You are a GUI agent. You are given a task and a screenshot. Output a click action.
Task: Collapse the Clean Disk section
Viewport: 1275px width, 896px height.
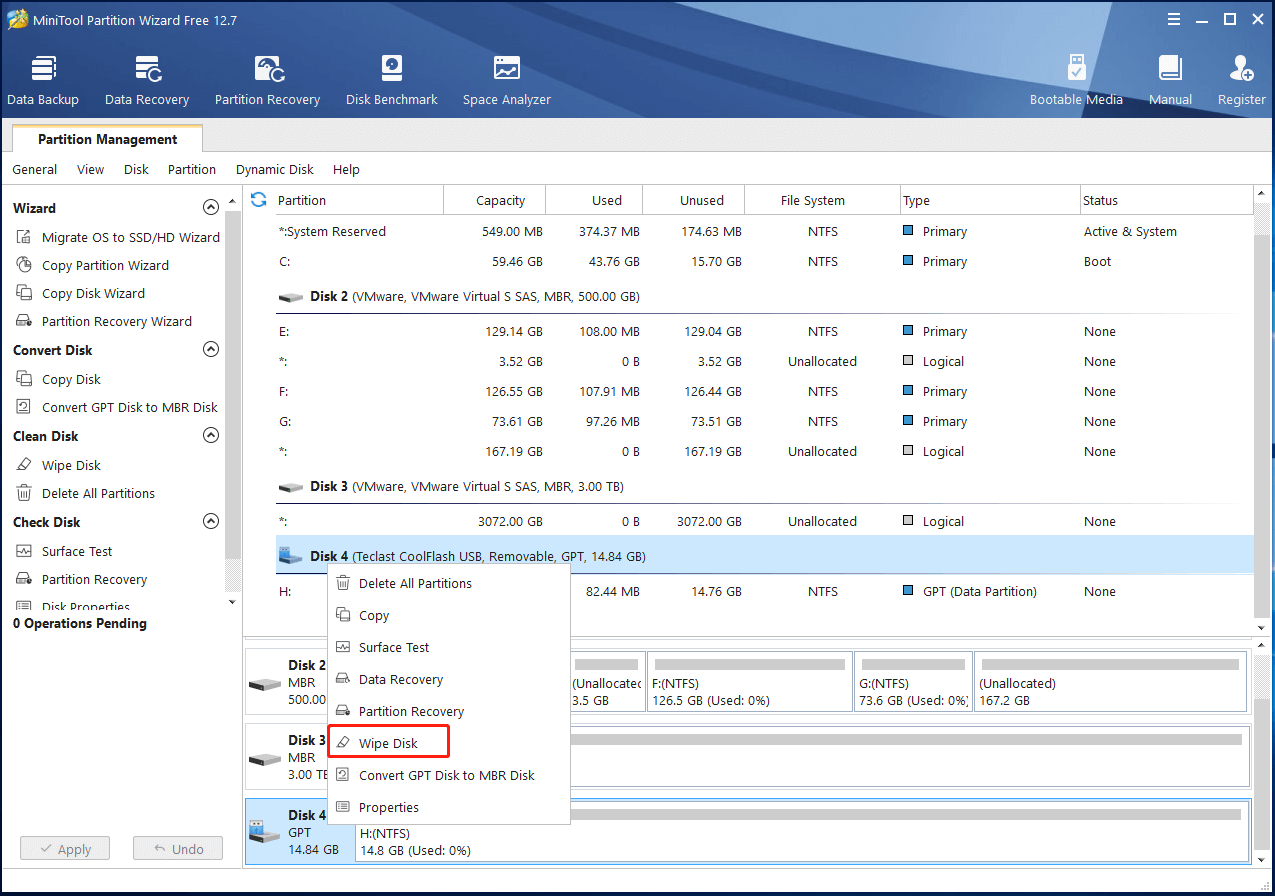tap(210, 436)
